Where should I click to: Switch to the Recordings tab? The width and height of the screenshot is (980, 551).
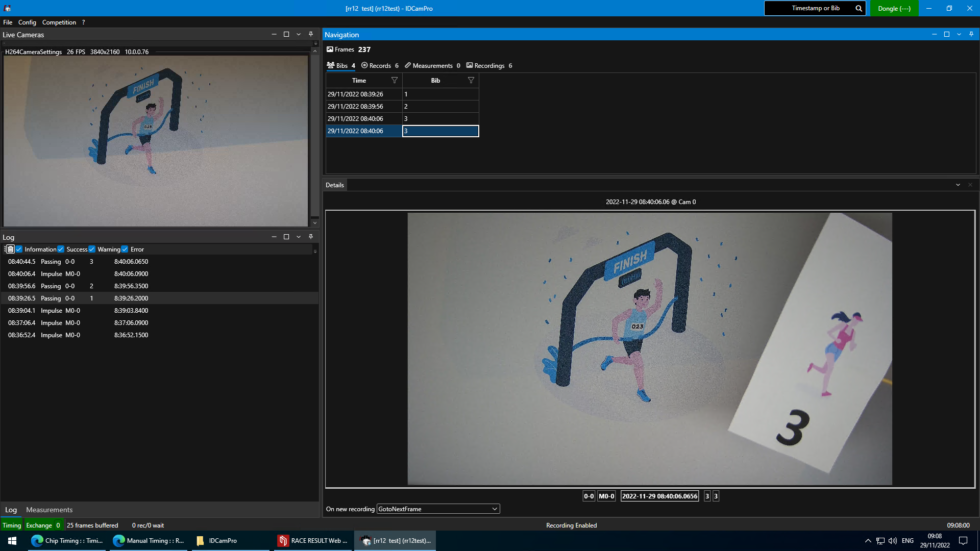pyautogui.click(x=488, y=65)
